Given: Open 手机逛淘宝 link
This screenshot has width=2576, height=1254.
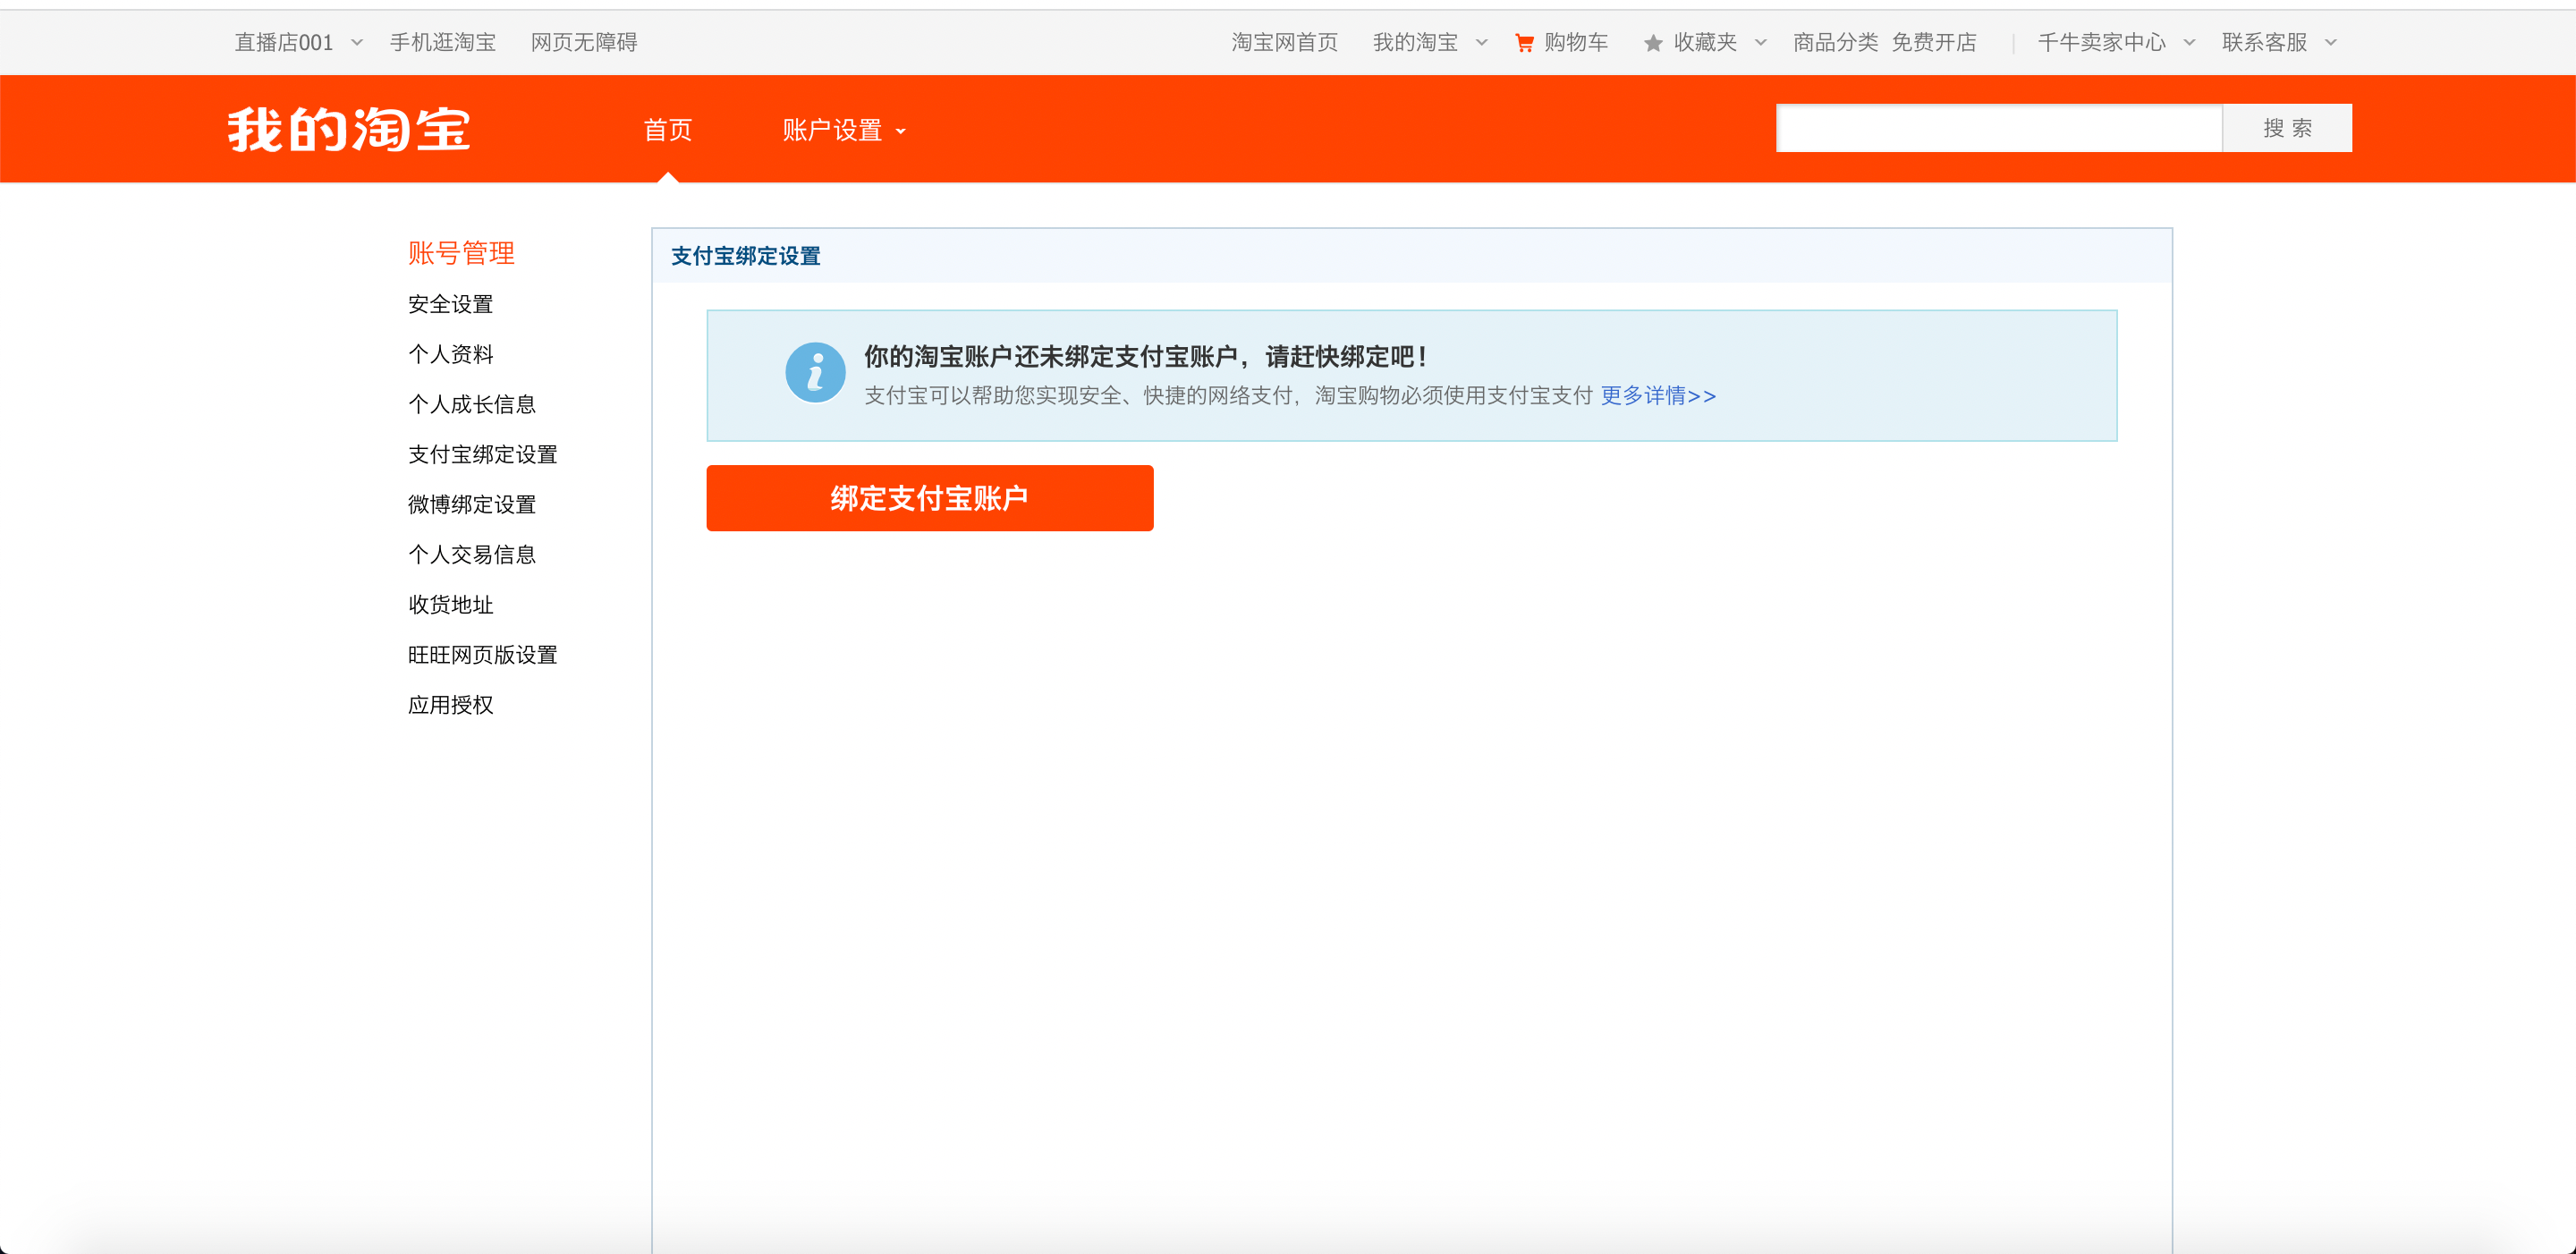Looking at the screenshot, I should (443, 43).
